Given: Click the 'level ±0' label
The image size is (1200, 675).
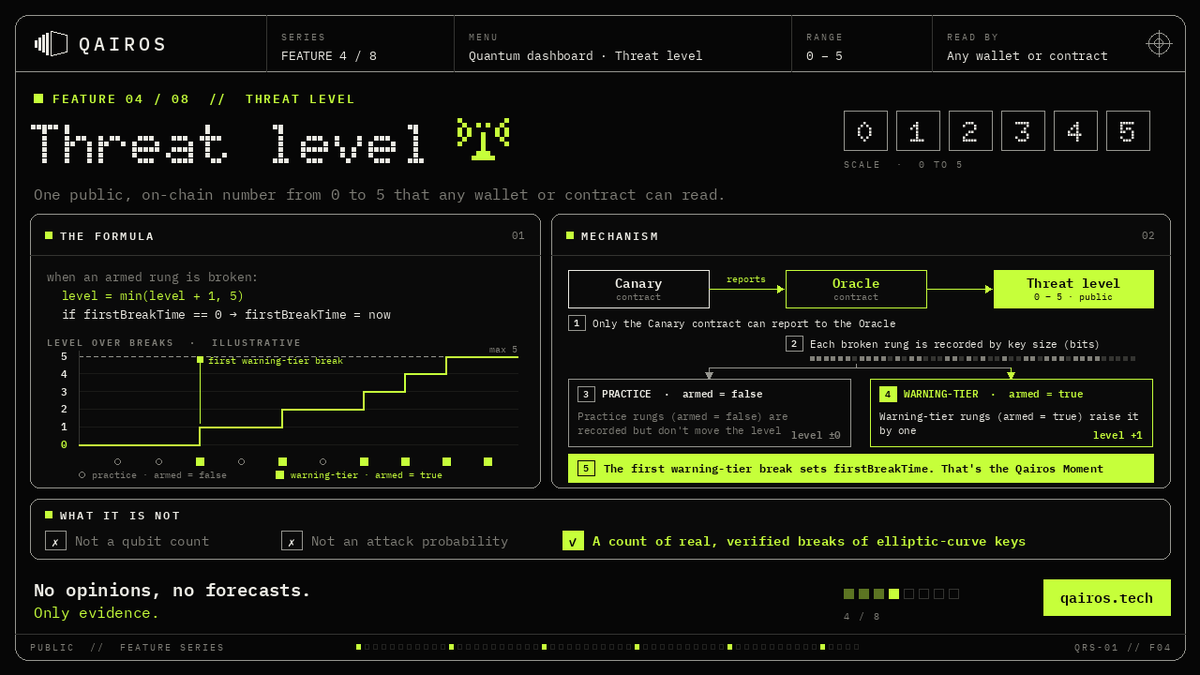Looking at the screenshot, I should click(816, 435).
